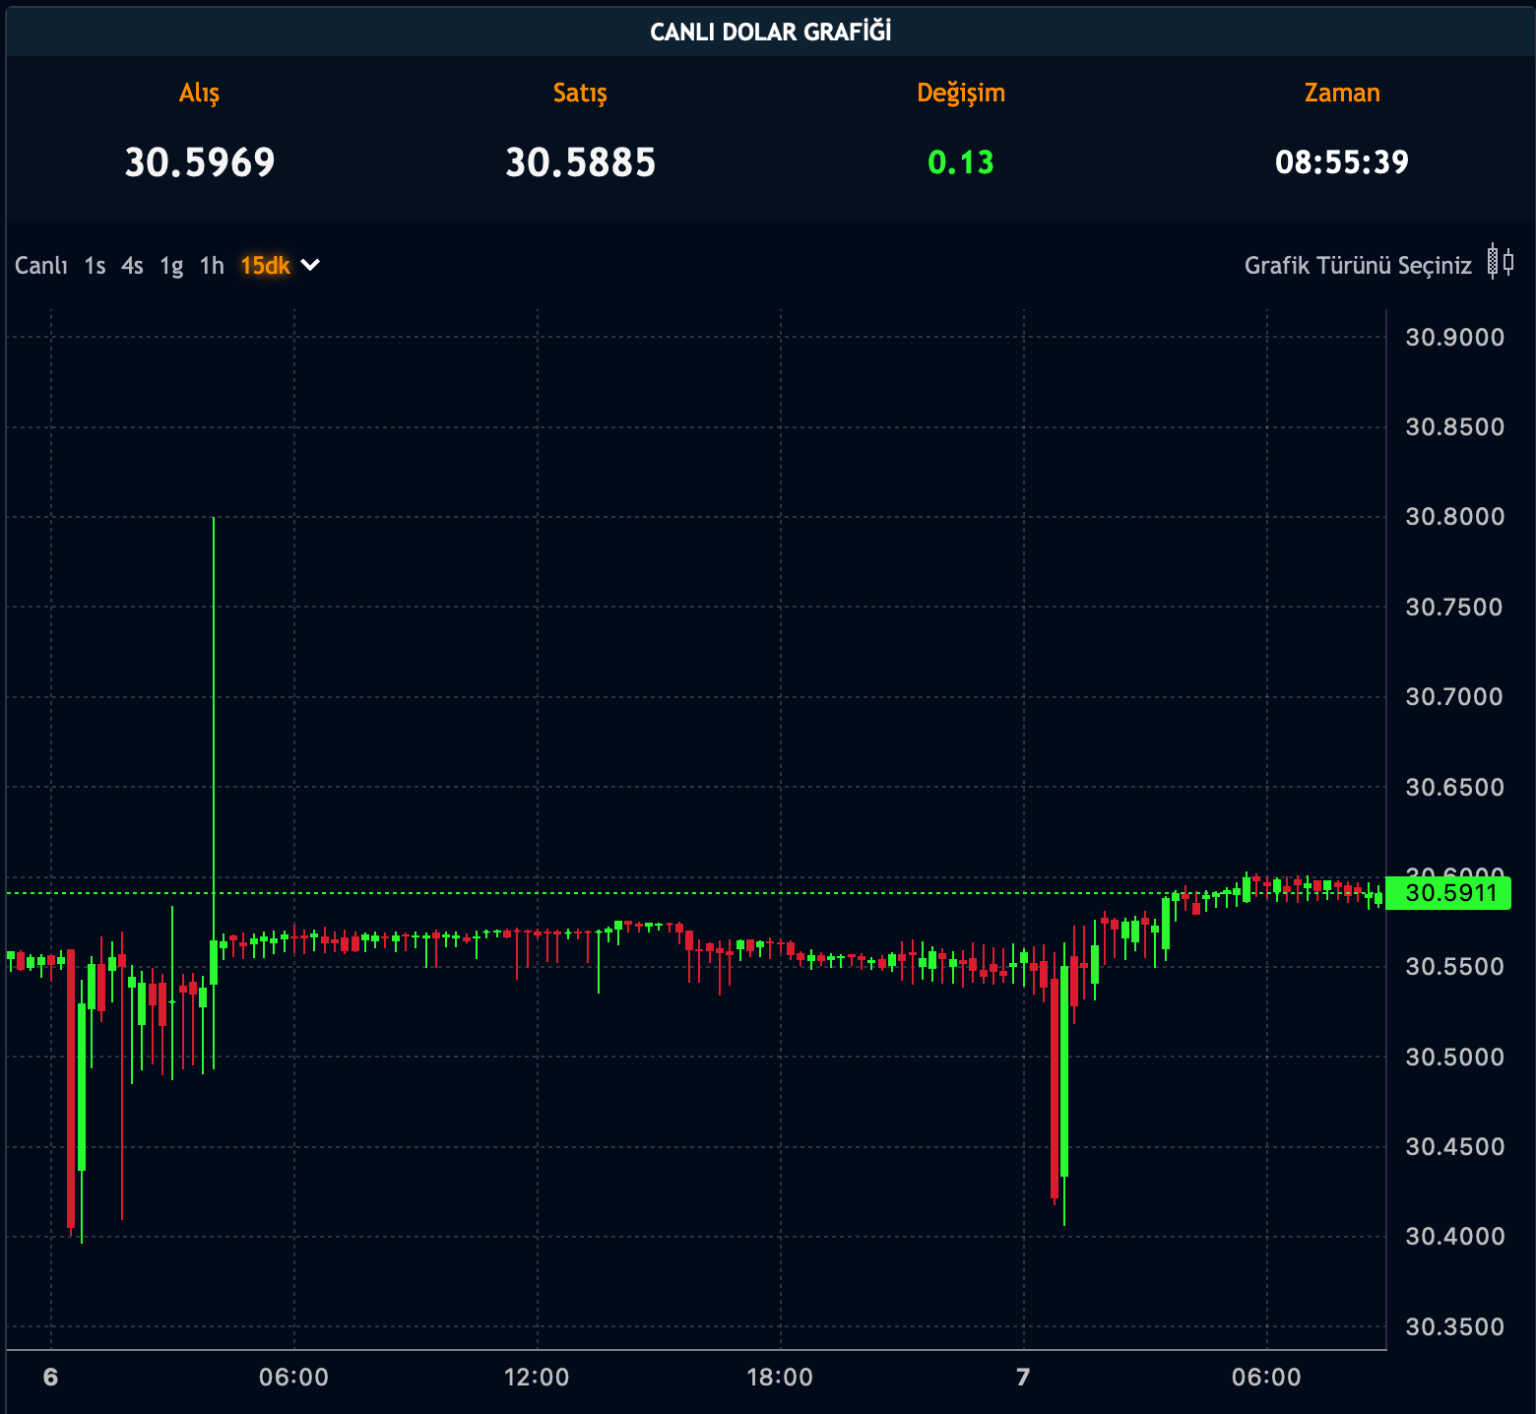Expand the timeframe chevron next to 15dk

(311, 265)
